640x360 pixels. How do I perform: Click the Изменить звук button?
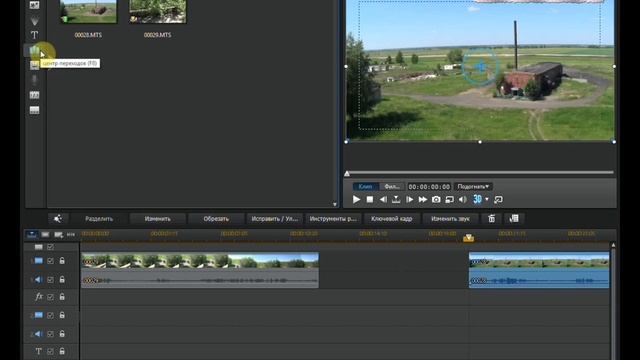click(450, 219)
